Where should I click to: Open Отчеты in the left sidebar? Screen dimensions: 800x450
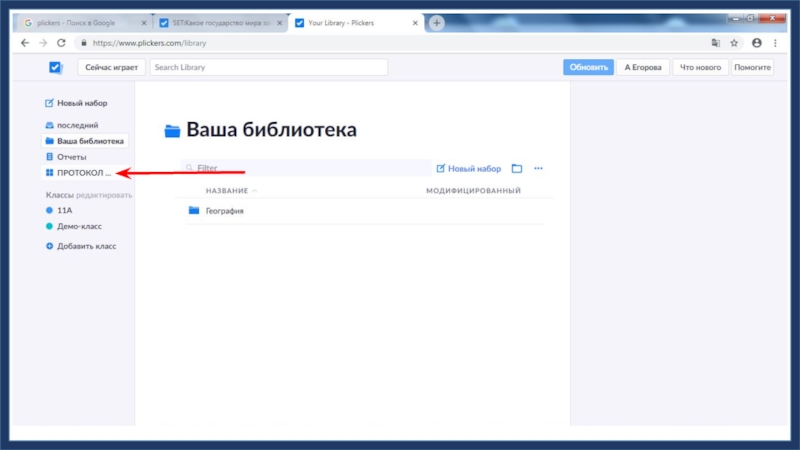(71, 157)
